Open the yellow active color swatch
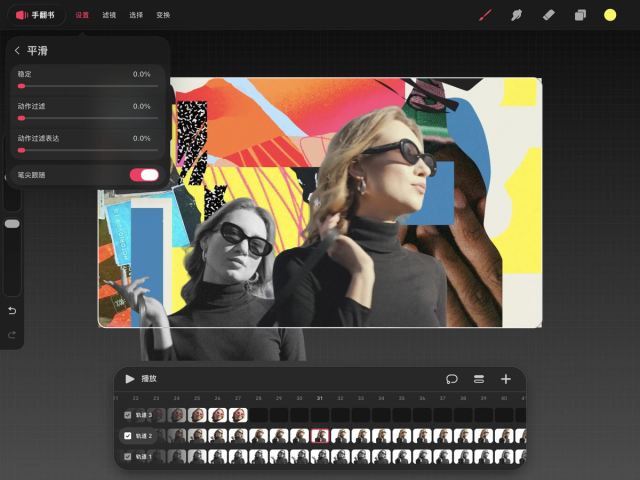The image size is (640, 480). click(610, 15)
